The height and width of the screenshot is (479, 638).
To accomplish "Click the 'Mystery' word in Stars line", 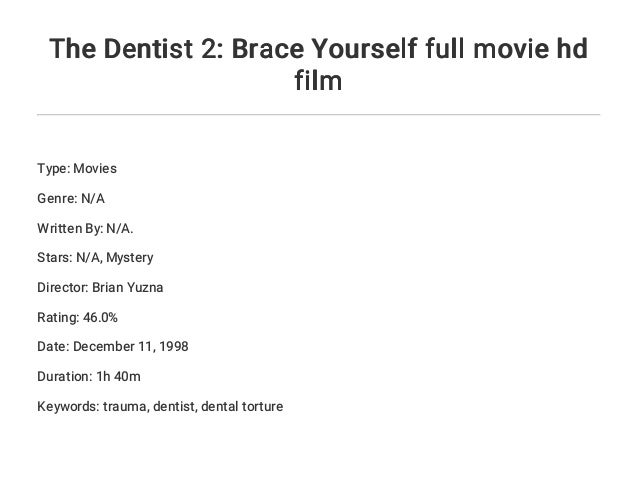I will pyautogui.click(x=130, y=258).
